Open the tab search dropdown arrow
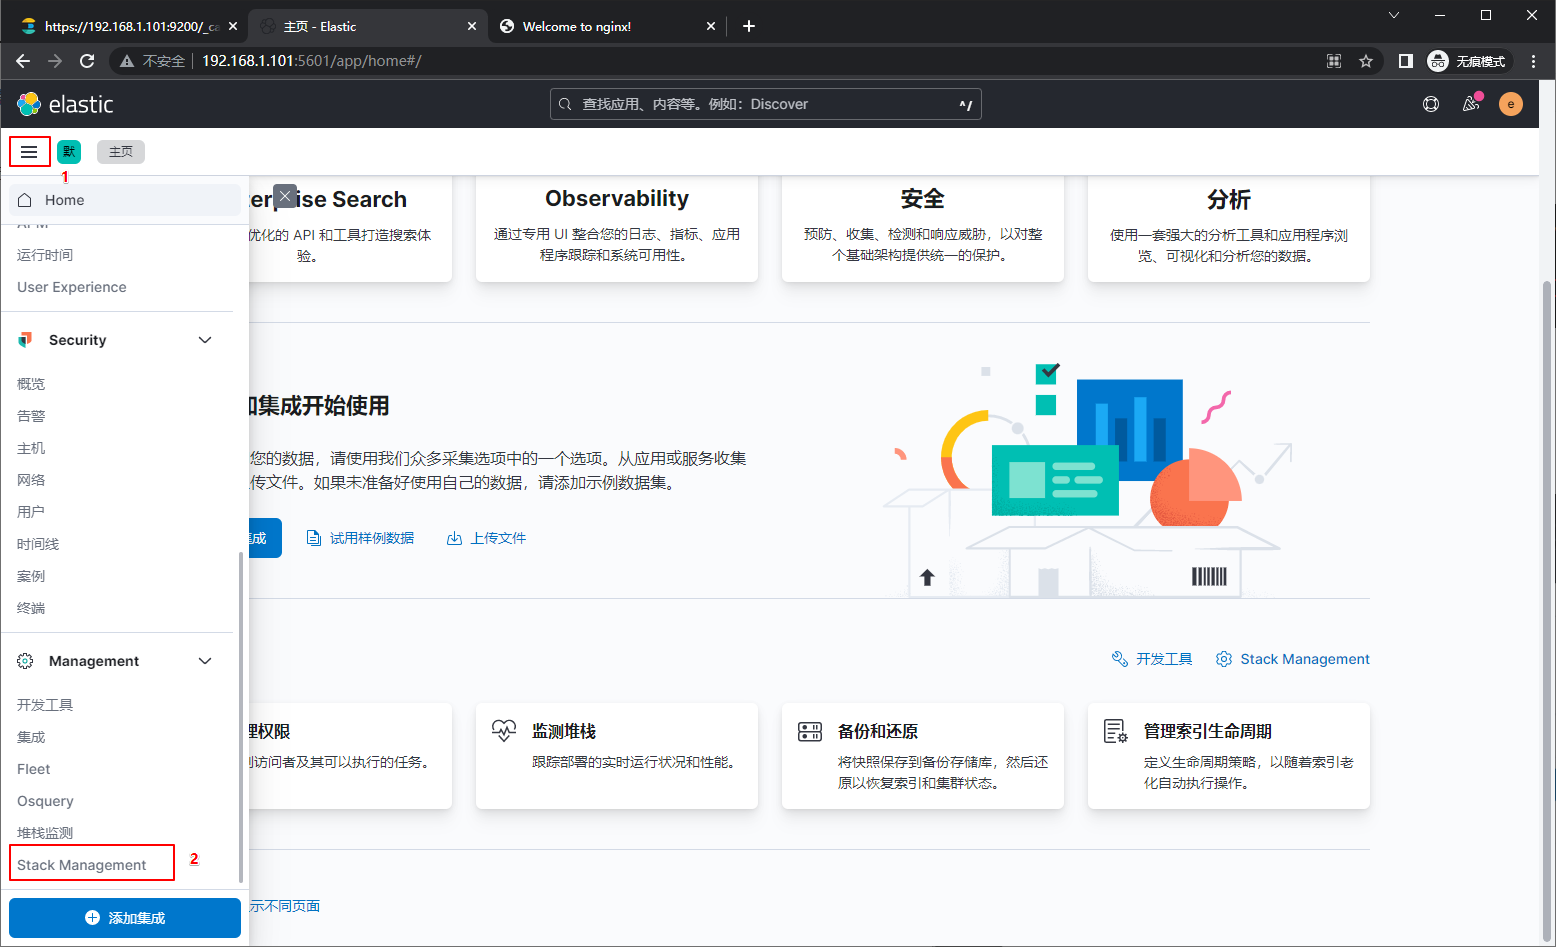The height and width of the screenshot is (947, 1556). click(1394, 15)
